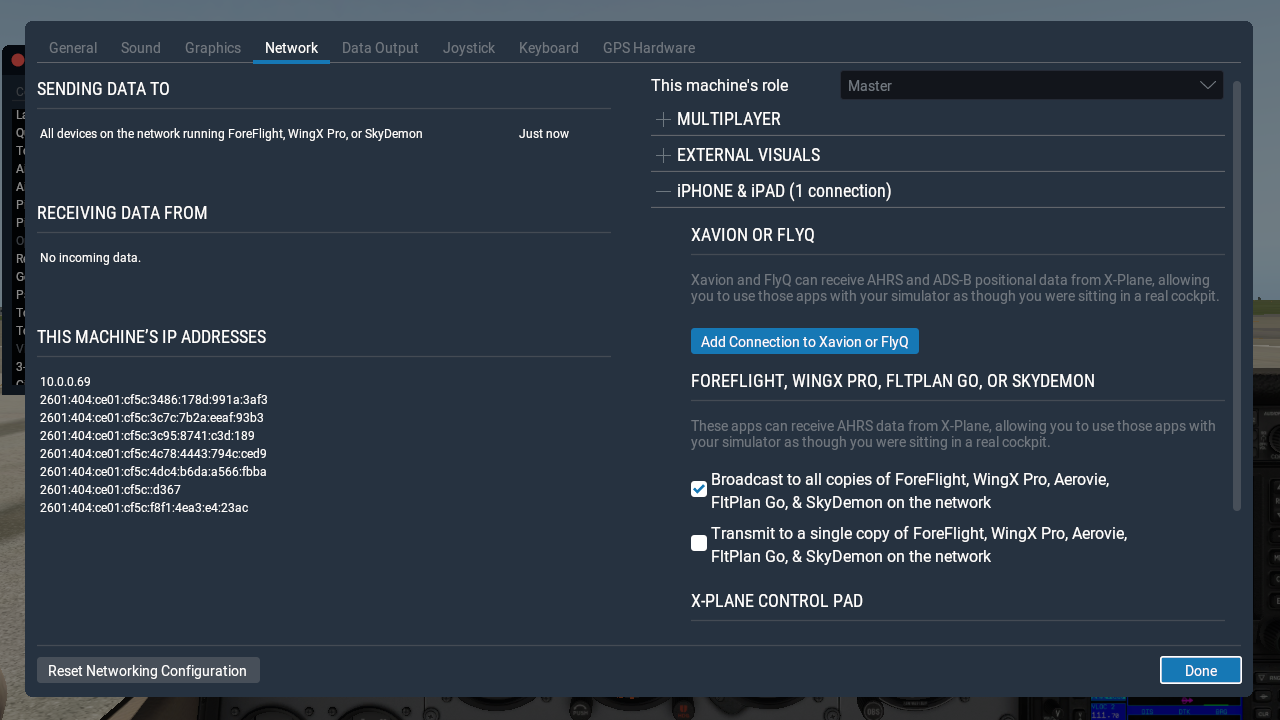This screenshot has height=720, width=1280.
Task: Click the role dropdown chevron arrow
Action: click(1207, 86)
